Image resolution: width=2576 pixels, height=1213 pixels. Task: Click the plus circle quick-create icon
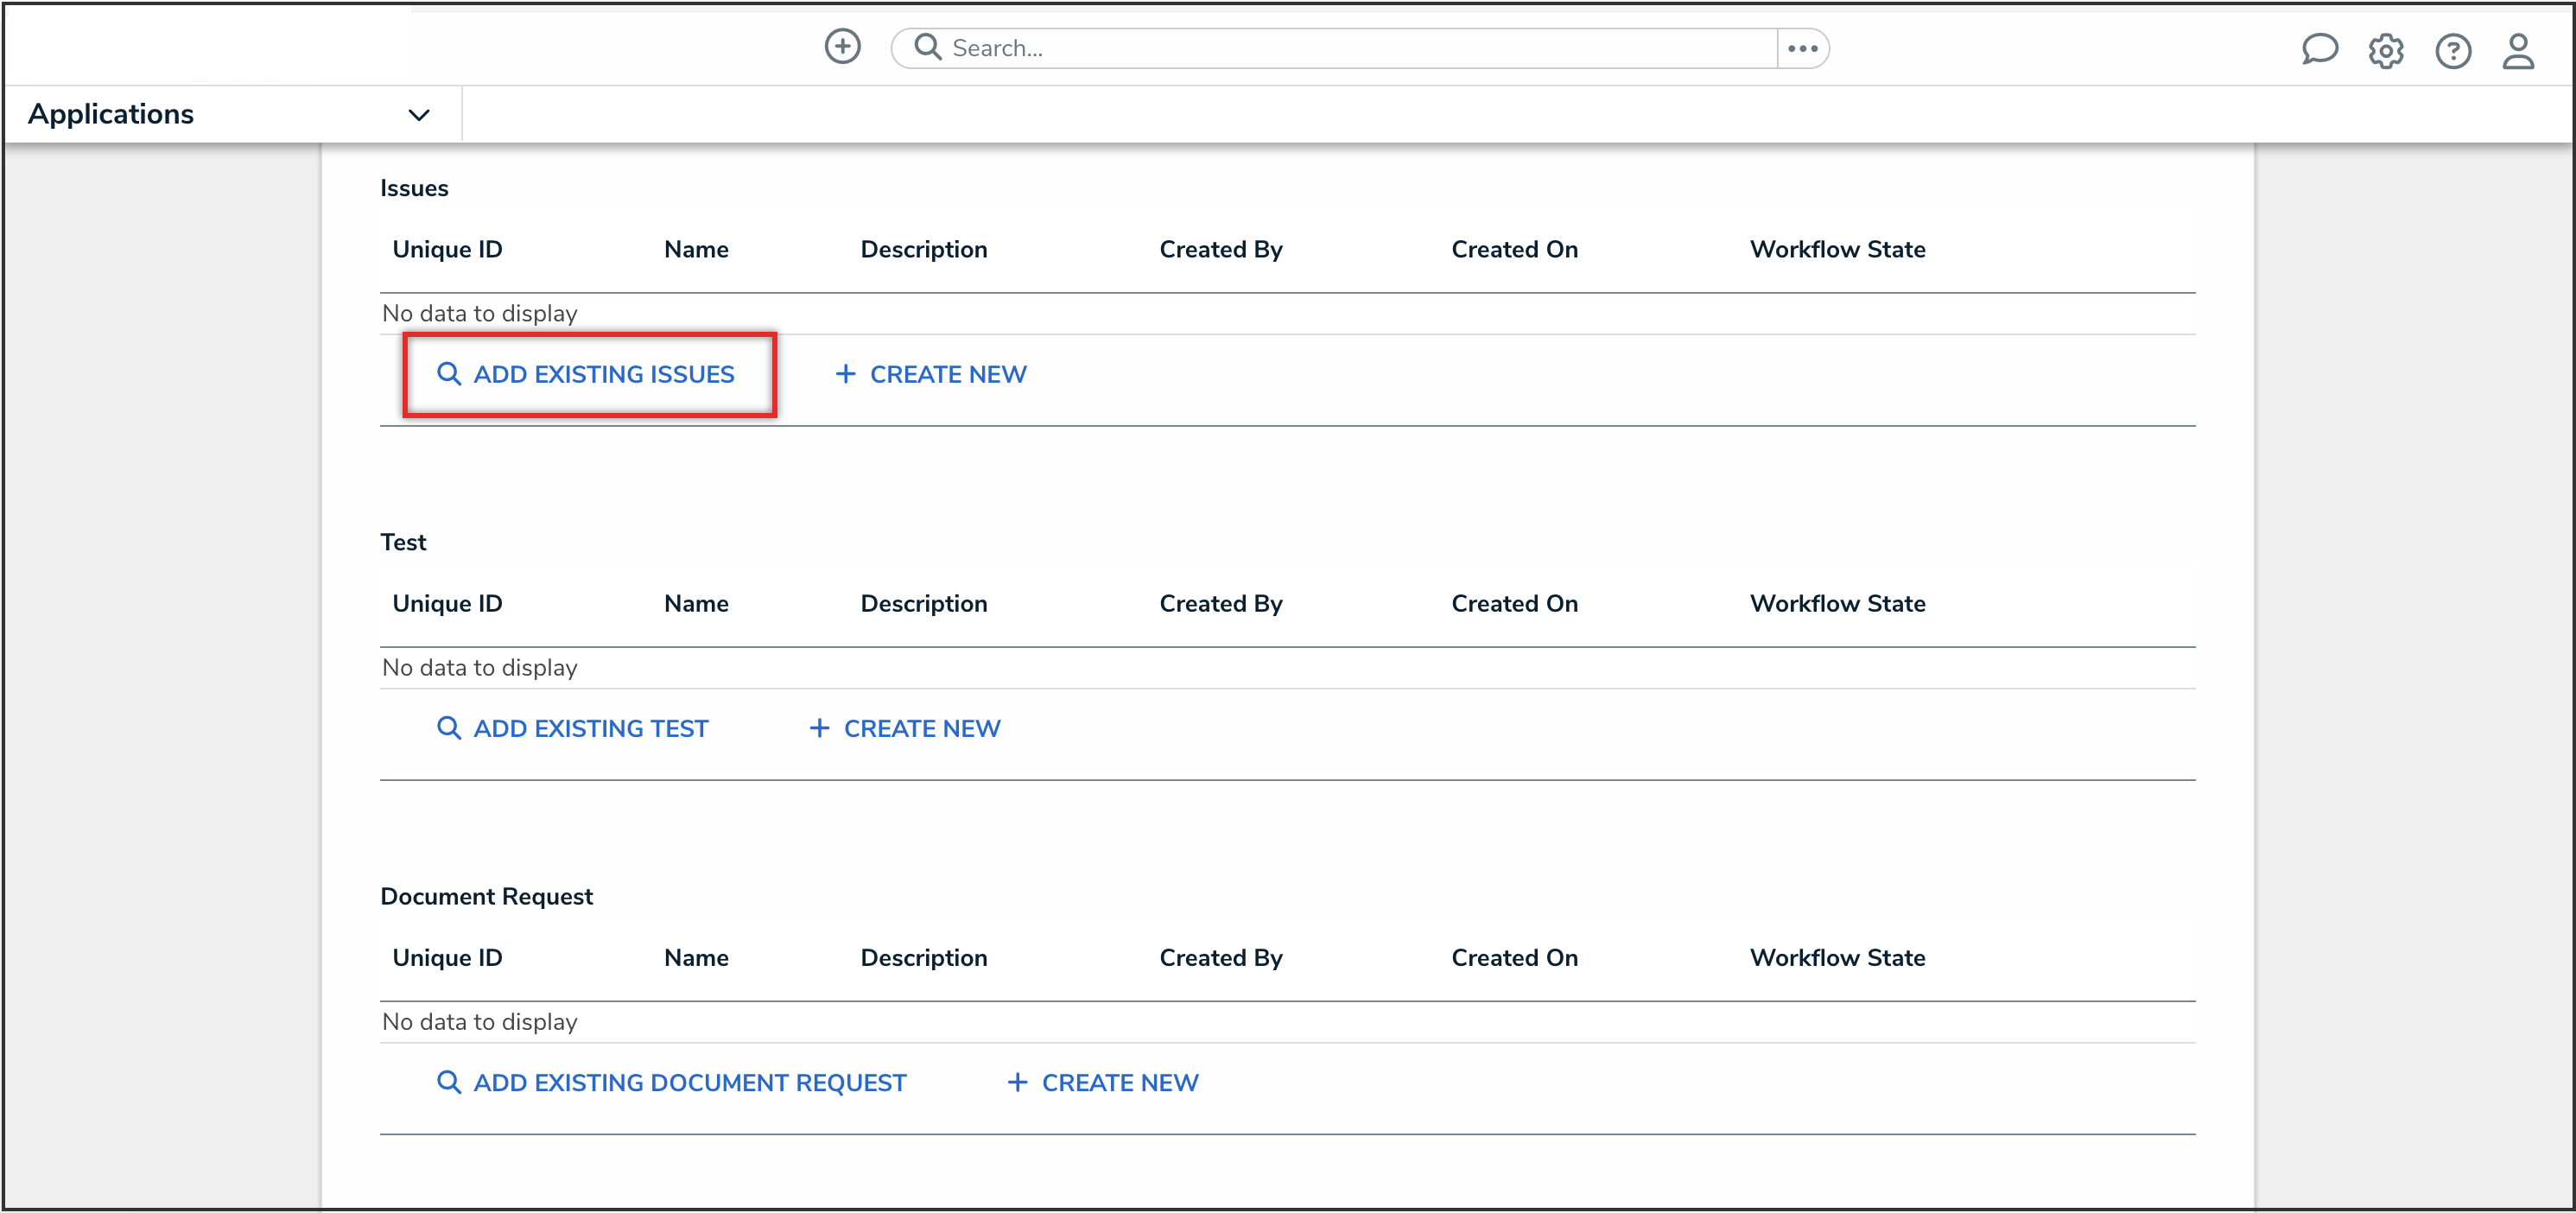[842, 47]
